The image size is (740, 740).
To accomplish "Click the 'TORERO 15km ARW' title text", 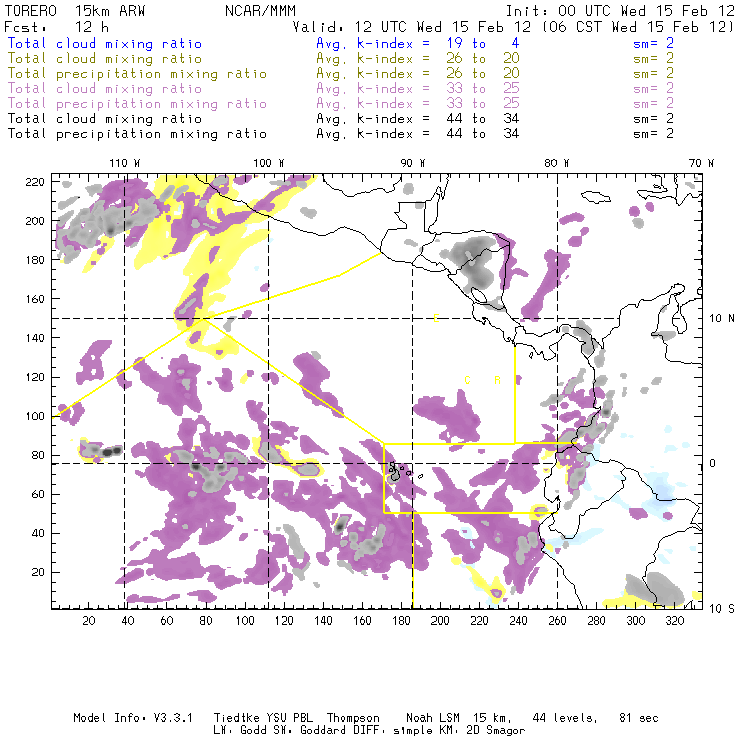I will point(75,11).
